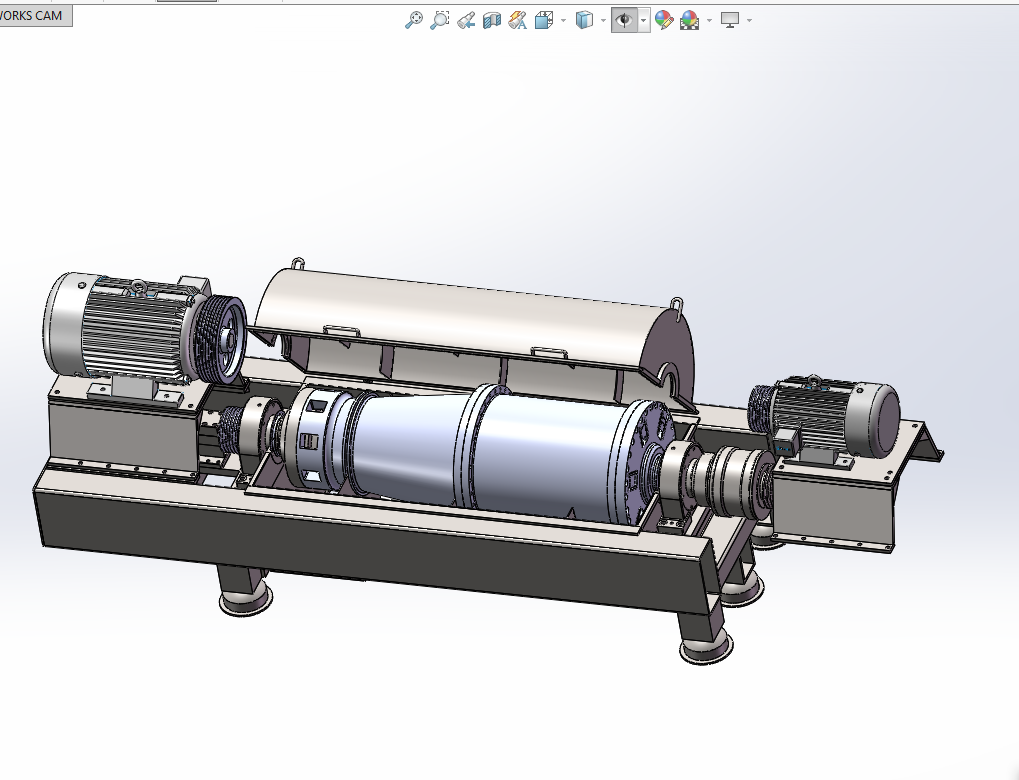
Task: Expand the View Orientation dropdown arrow
Action: point(562,19)
